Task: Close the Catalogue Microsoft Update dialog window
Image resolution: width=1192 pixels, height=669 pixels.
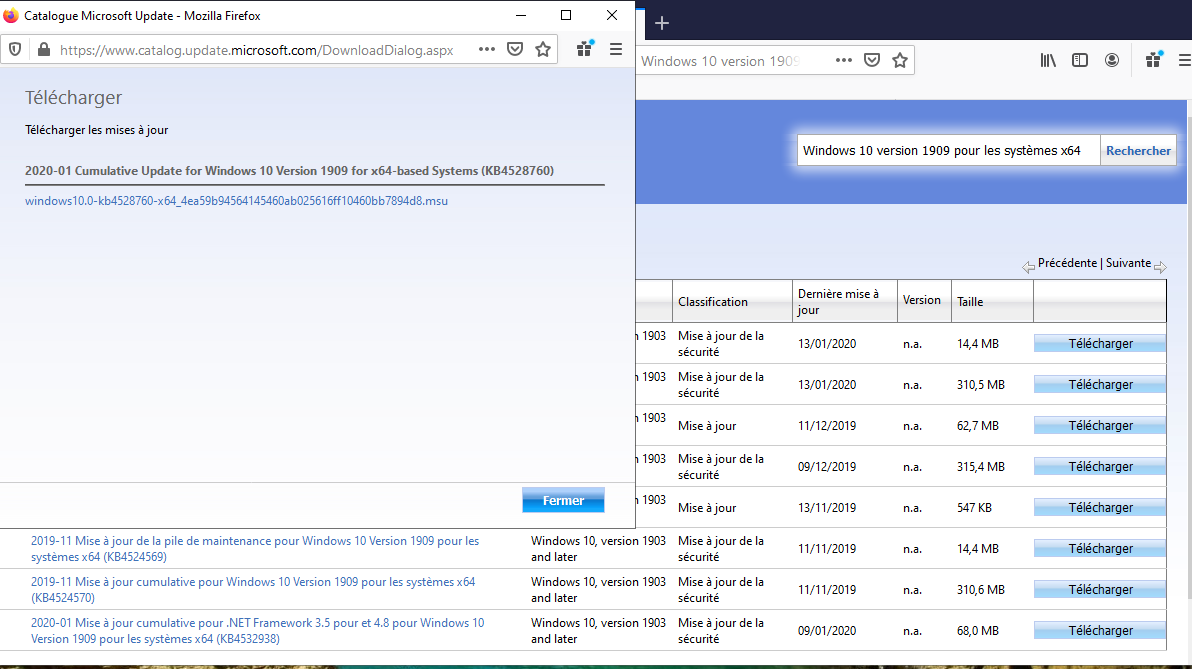Action: coord(612,15)
